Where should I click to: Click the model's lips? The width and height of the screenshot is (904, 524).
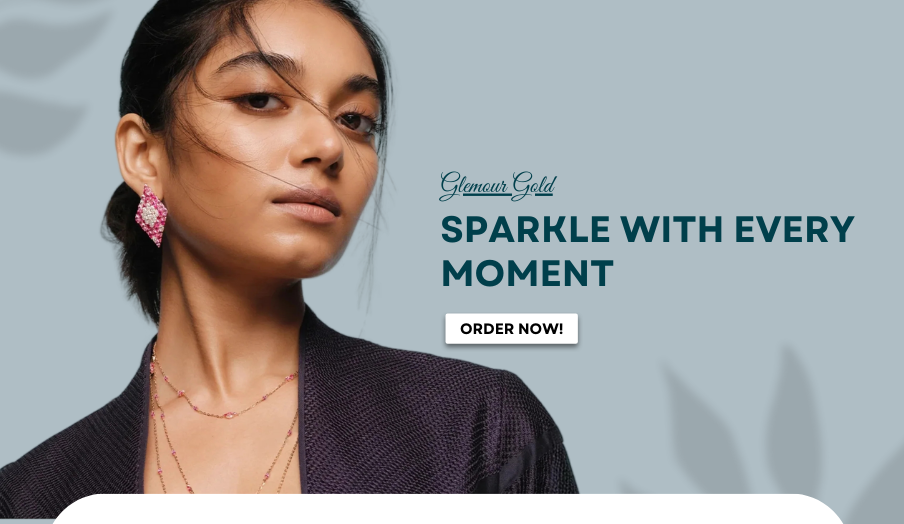pos(307,206)
